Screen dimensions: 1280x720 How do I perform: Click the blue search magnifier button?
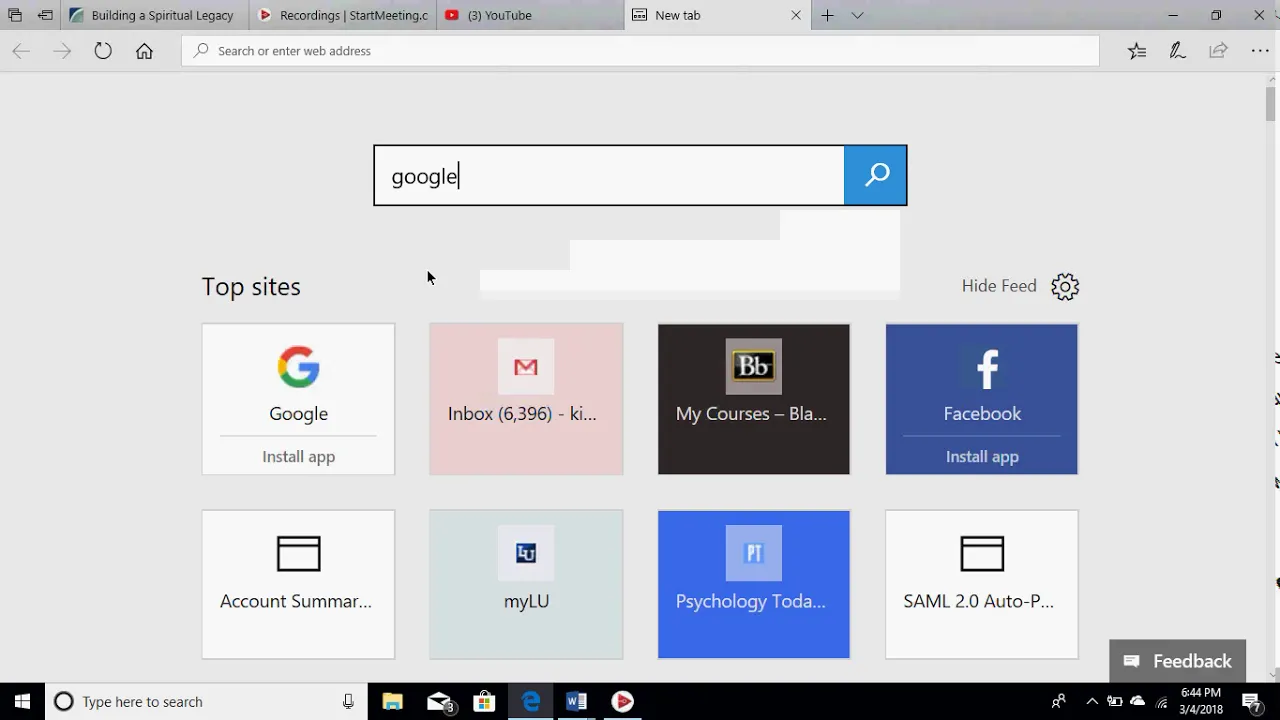(x=875, y=175)
